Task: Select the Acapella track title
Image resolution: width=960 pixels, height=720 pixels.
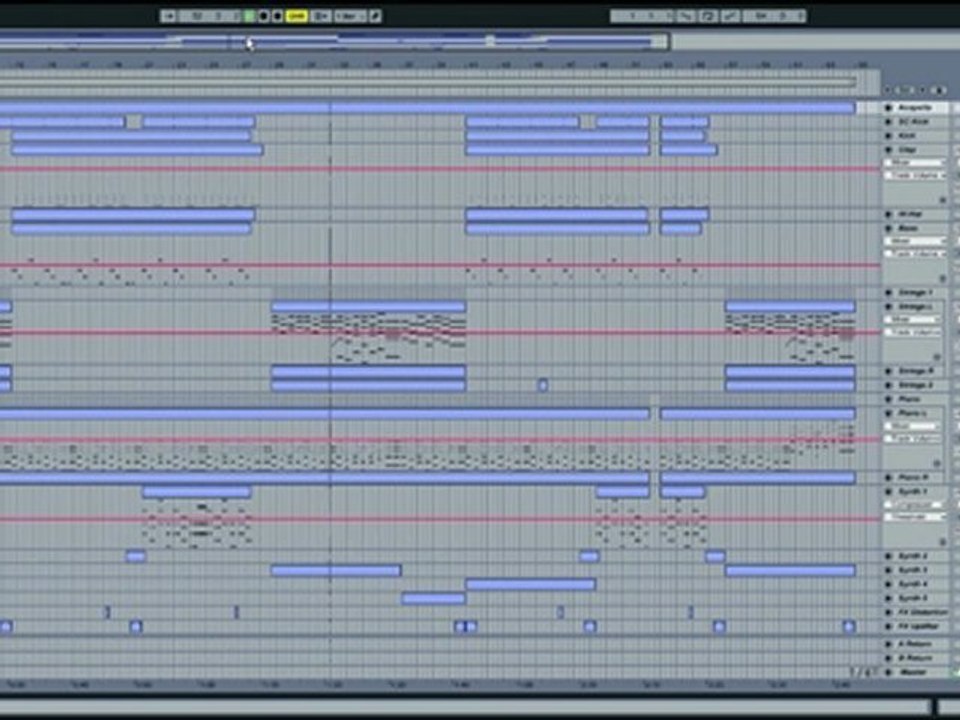Action: click(x=915, y=108)
